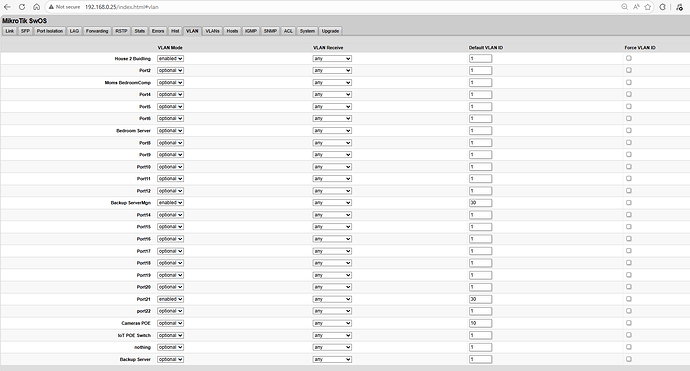Open the browser home page icon
The image size is (690, 371).
[x=37, y=7]
